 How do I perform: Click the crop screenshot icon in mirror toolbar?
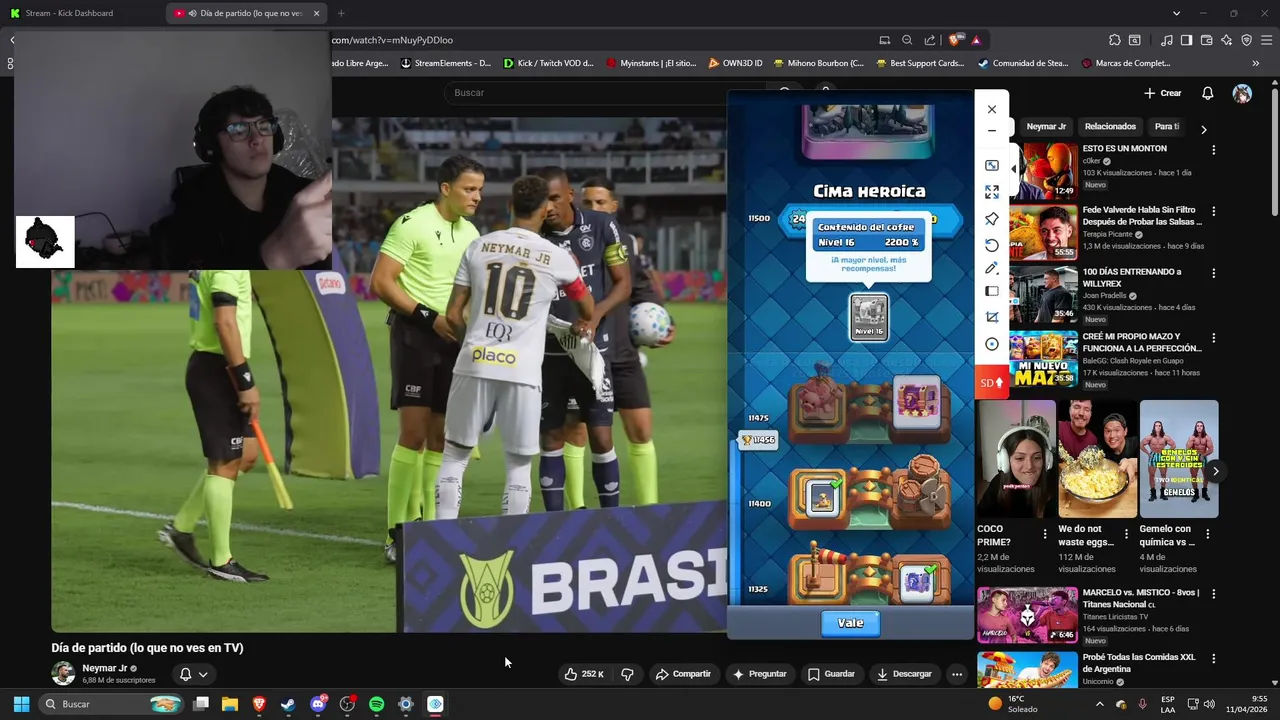(x=992, y=317)
